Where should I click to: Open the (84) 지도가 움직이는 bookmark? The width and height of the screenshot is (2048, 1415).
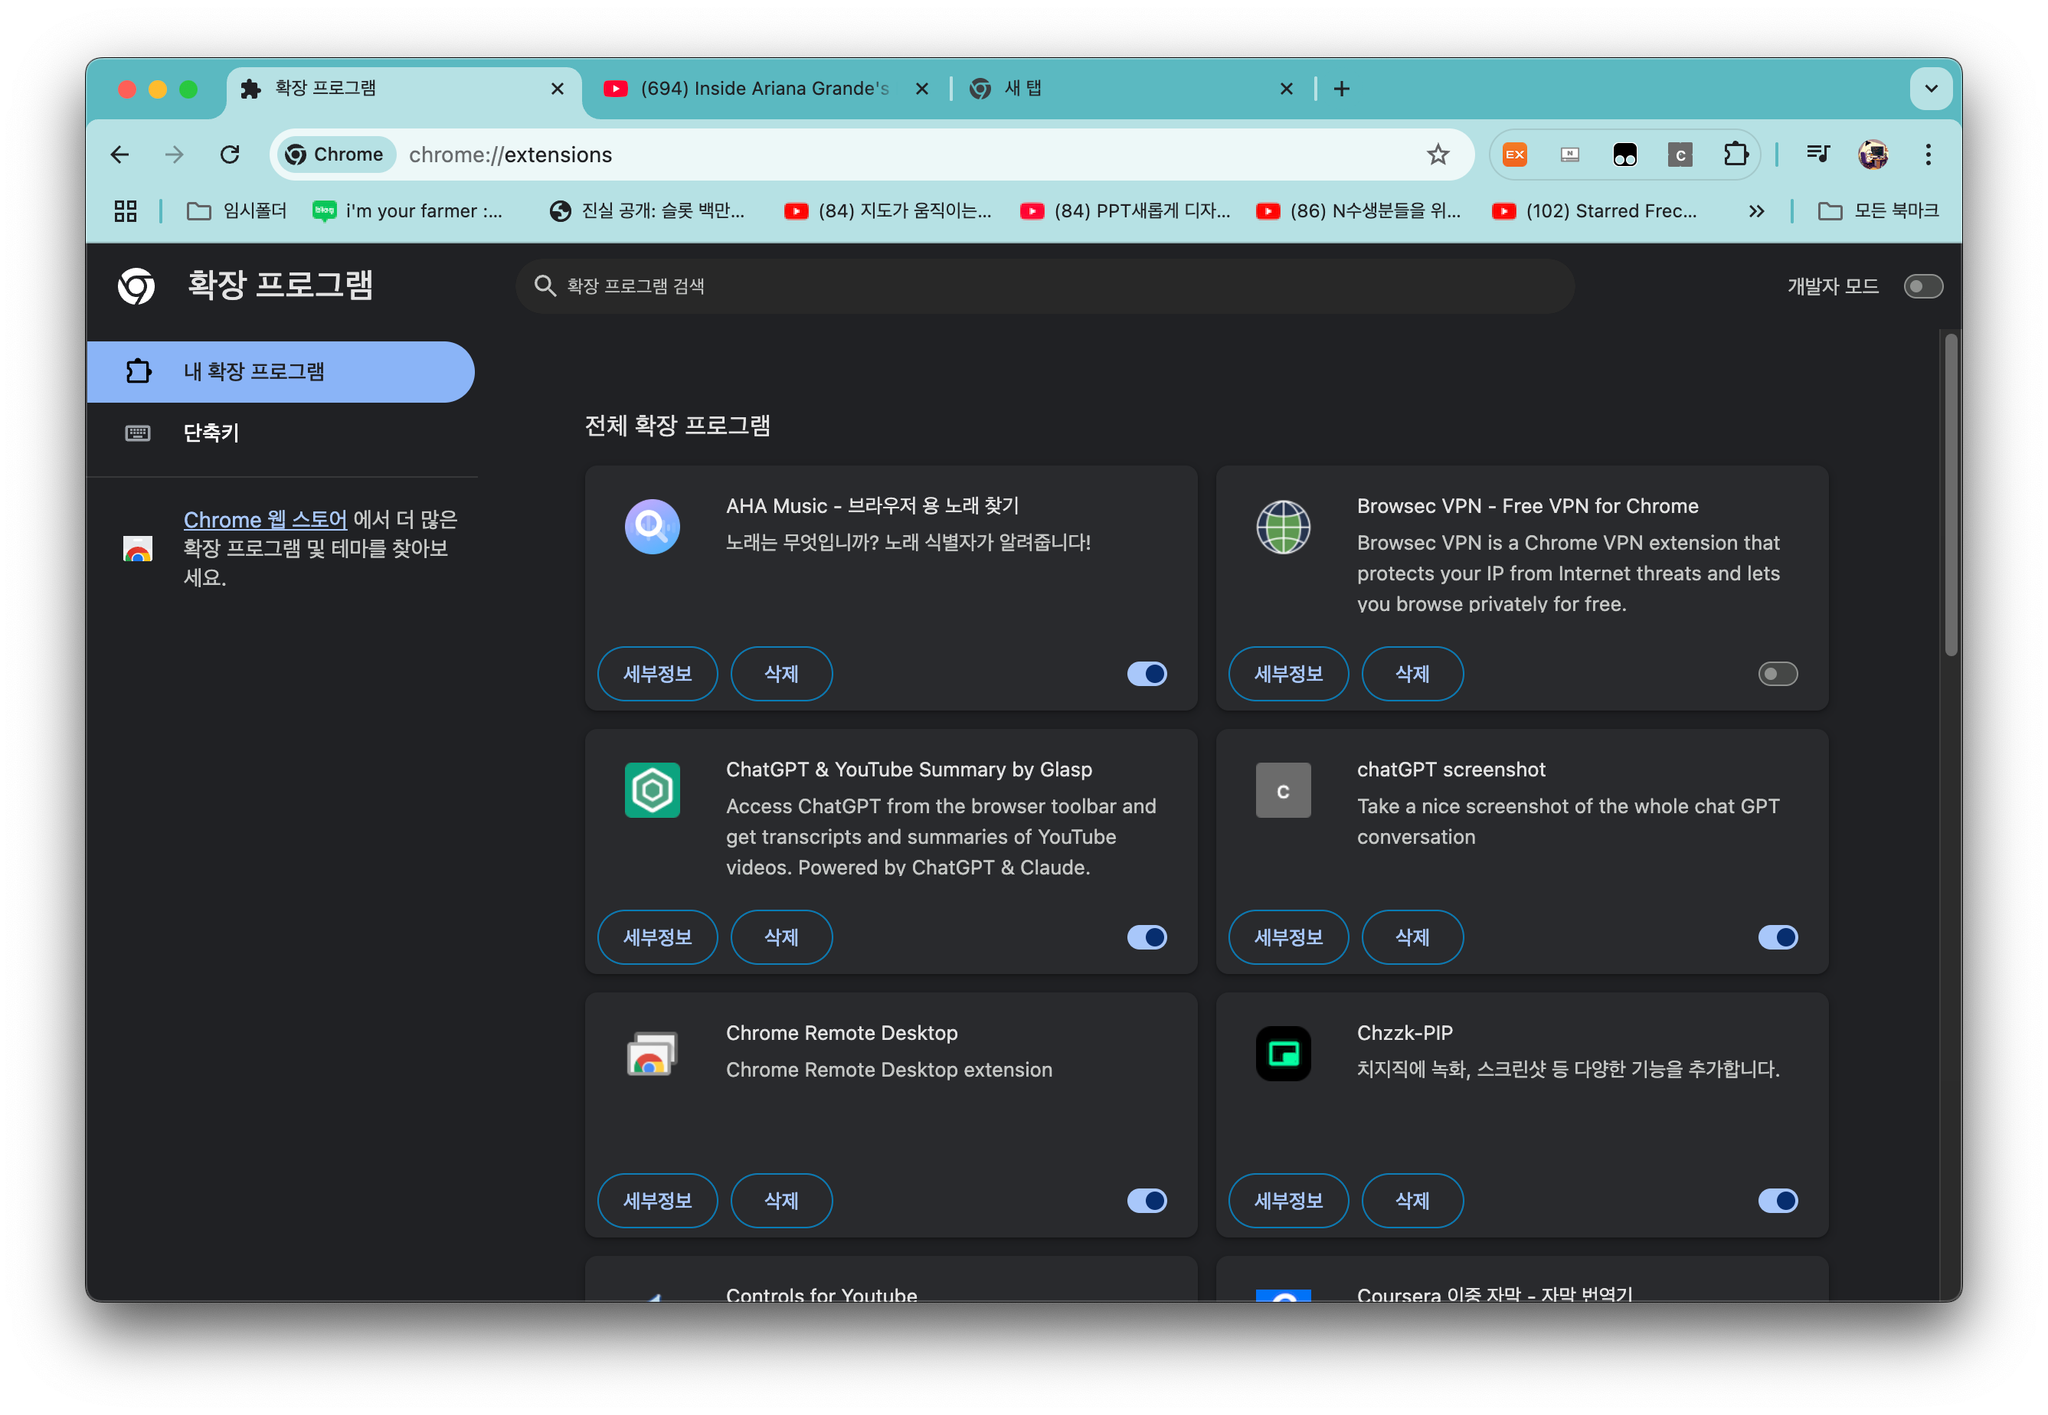click(x=888, y=211)
